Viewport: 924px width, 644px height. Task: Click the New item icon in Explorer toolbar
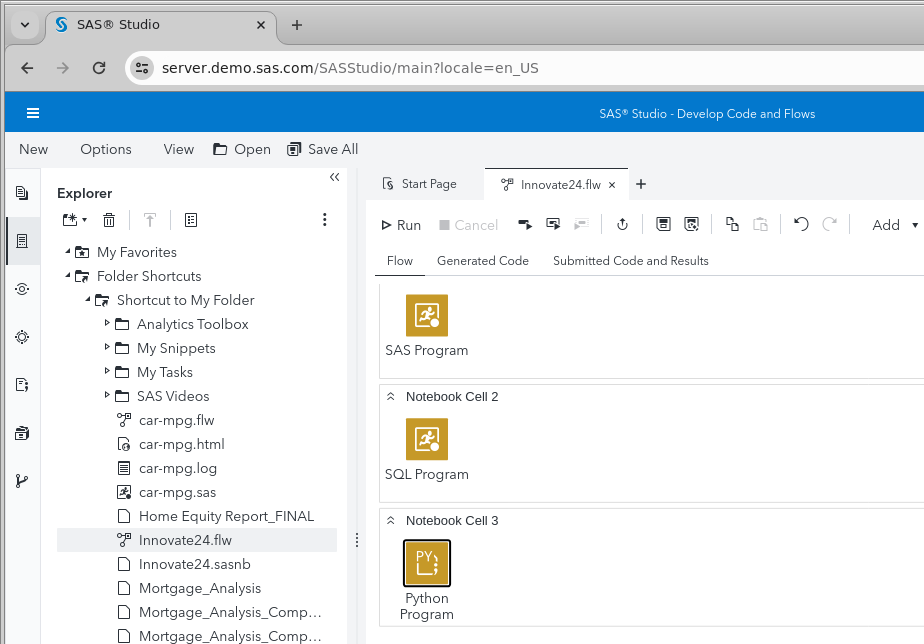point(68,219)
